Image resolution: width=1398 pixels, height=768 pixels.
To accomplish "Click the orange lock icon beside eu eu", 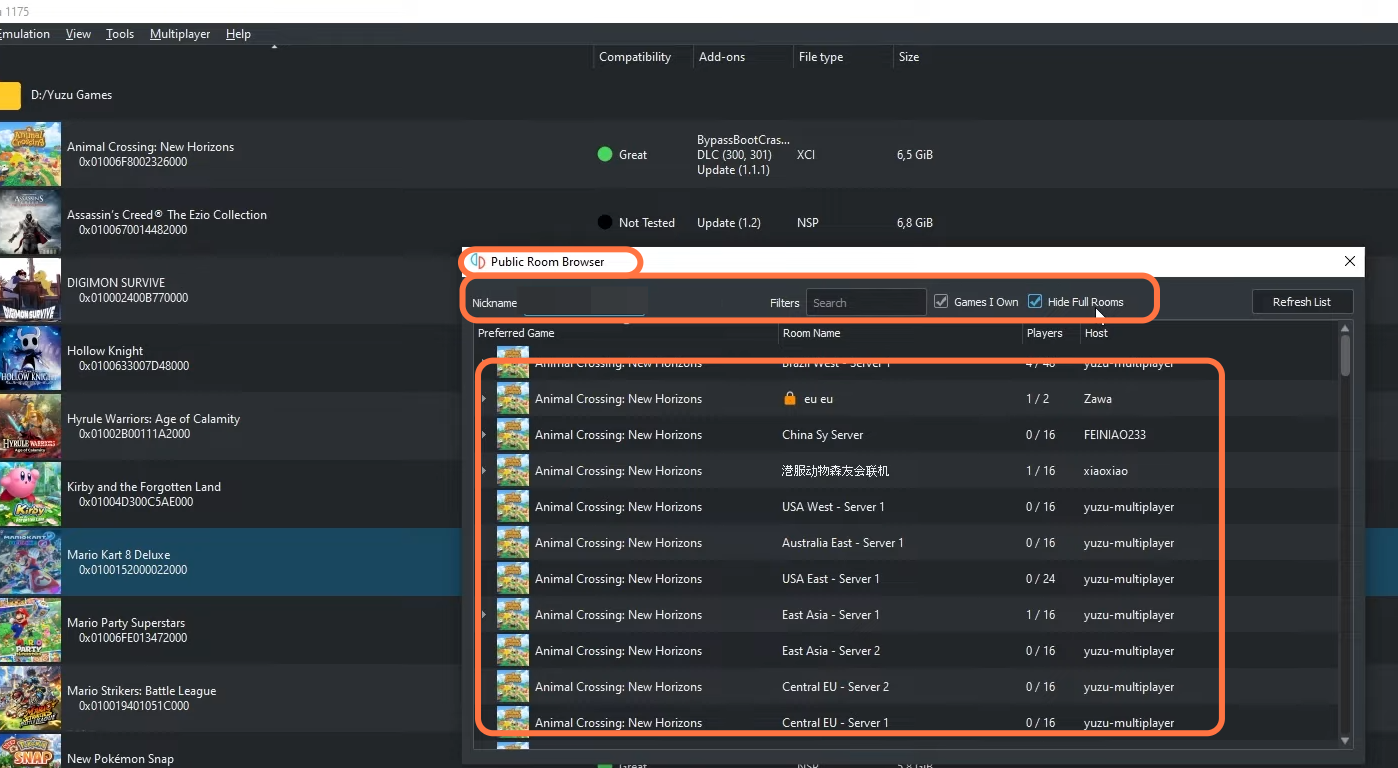I will click(790, 398).
